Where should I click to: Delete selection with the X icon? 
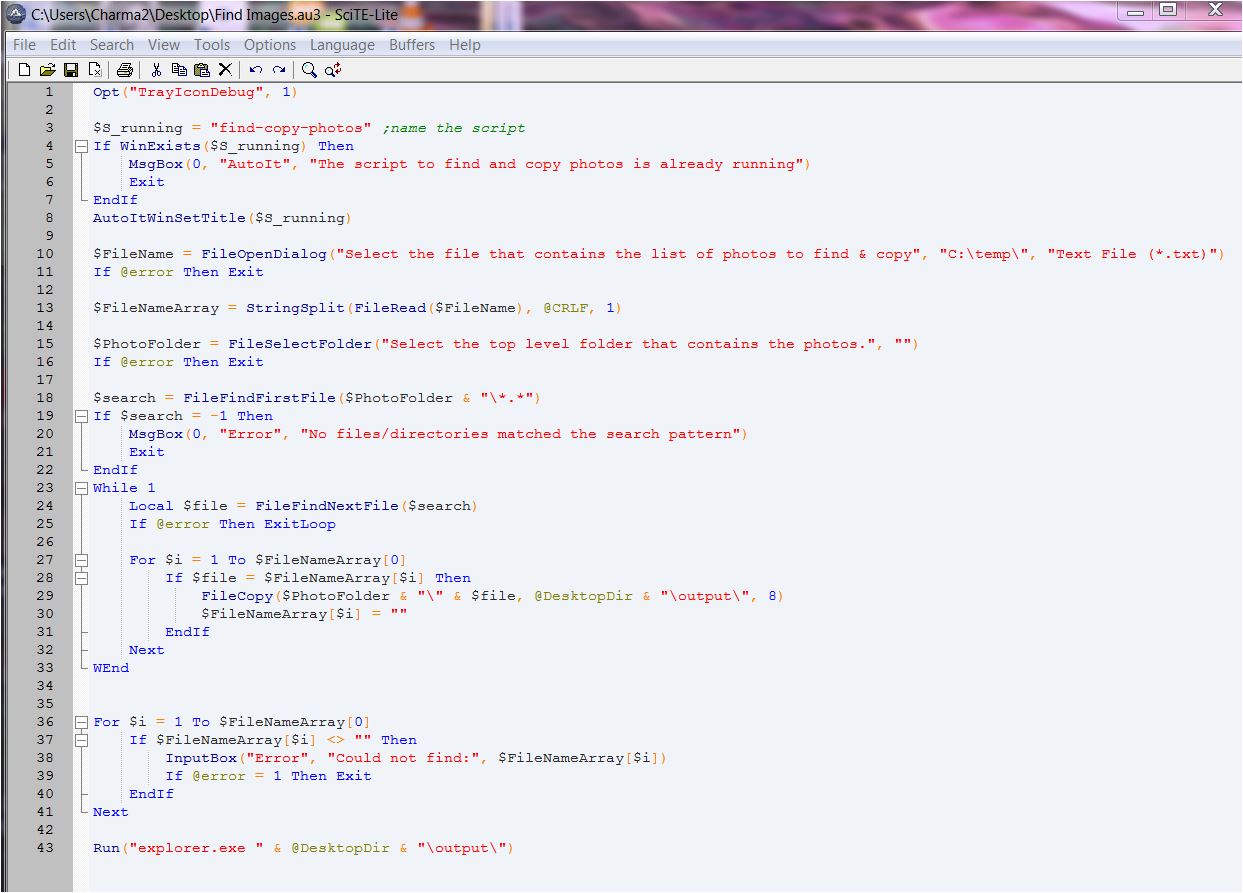pyautogui.click(x=225, y=70)
